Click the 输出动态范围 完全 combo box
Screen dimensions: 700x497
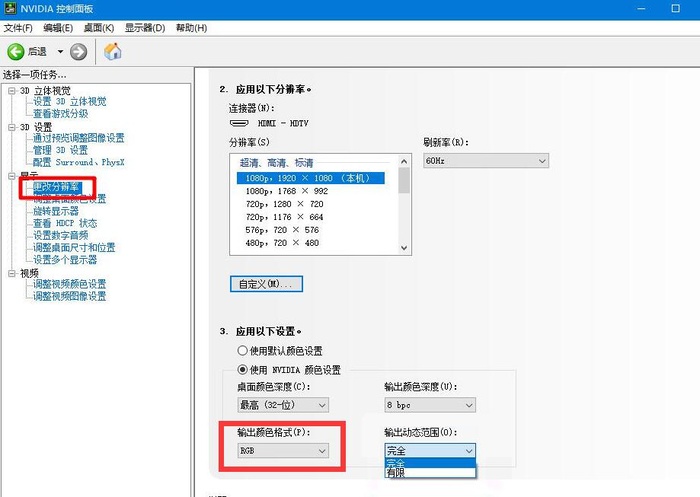click(x=430, y=451)
